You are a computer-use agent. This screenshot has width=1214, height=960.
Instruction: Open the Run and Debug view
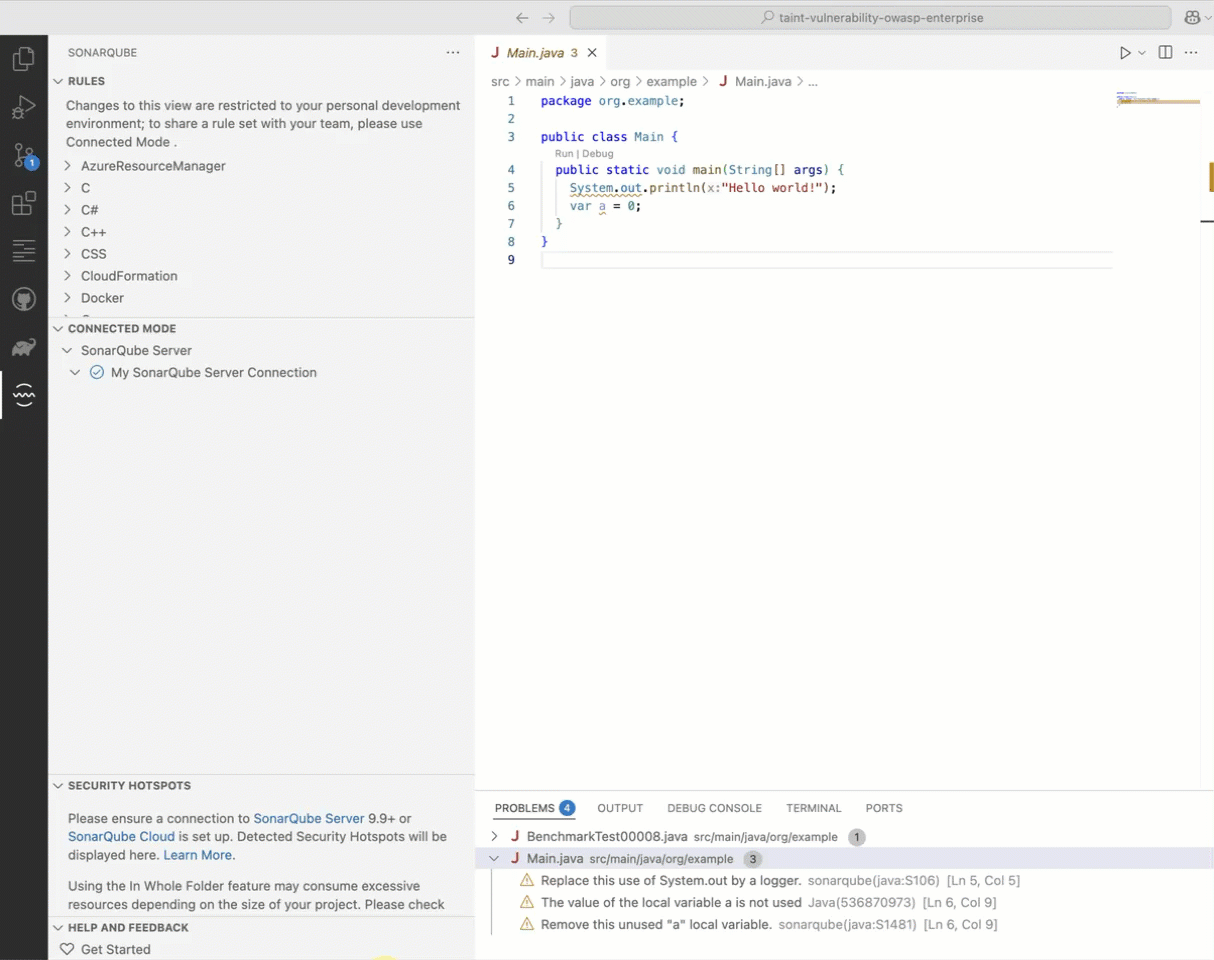point(23,107)
